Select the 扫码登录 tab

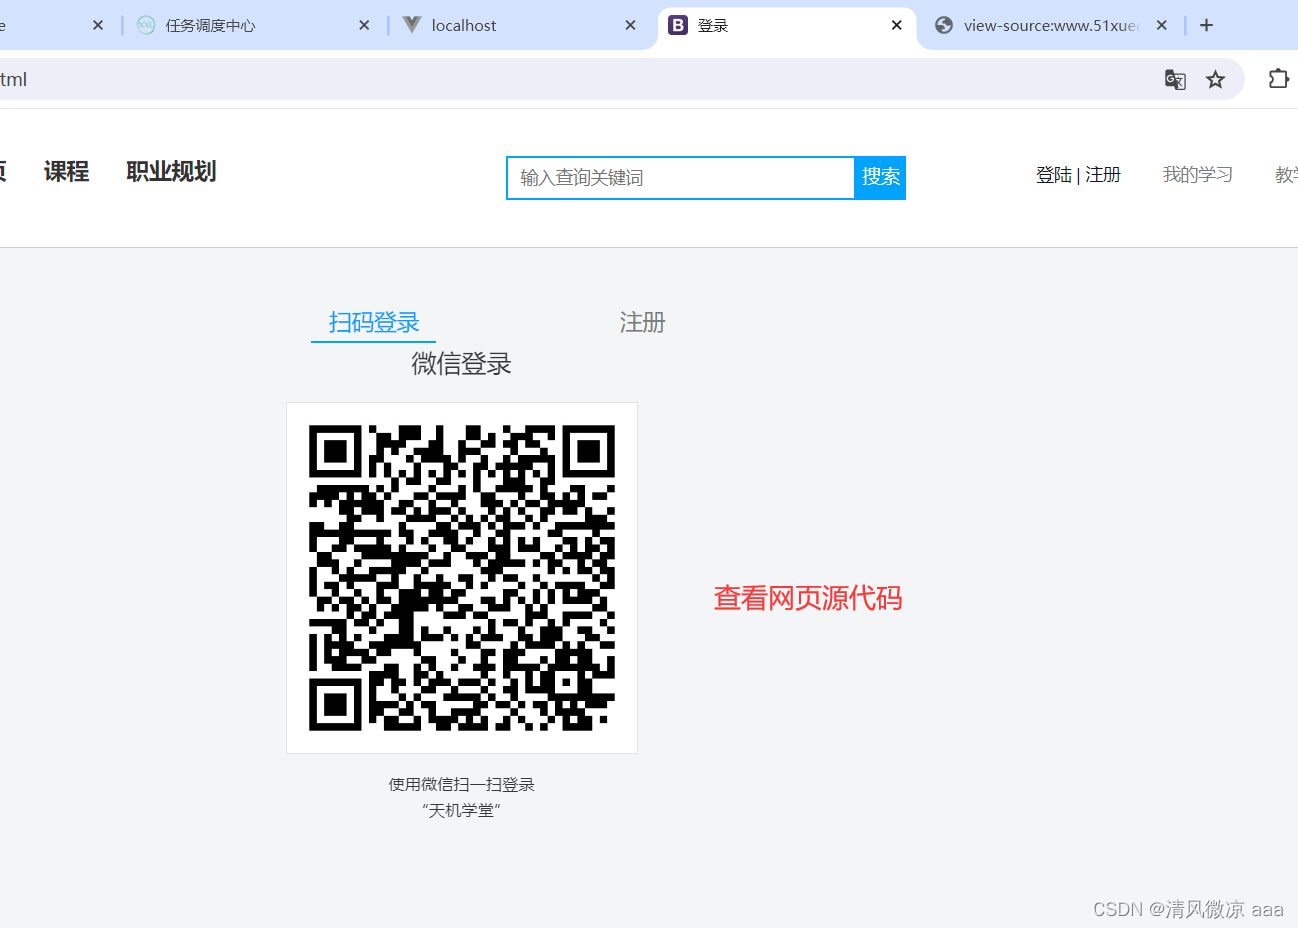click(374, 322)
